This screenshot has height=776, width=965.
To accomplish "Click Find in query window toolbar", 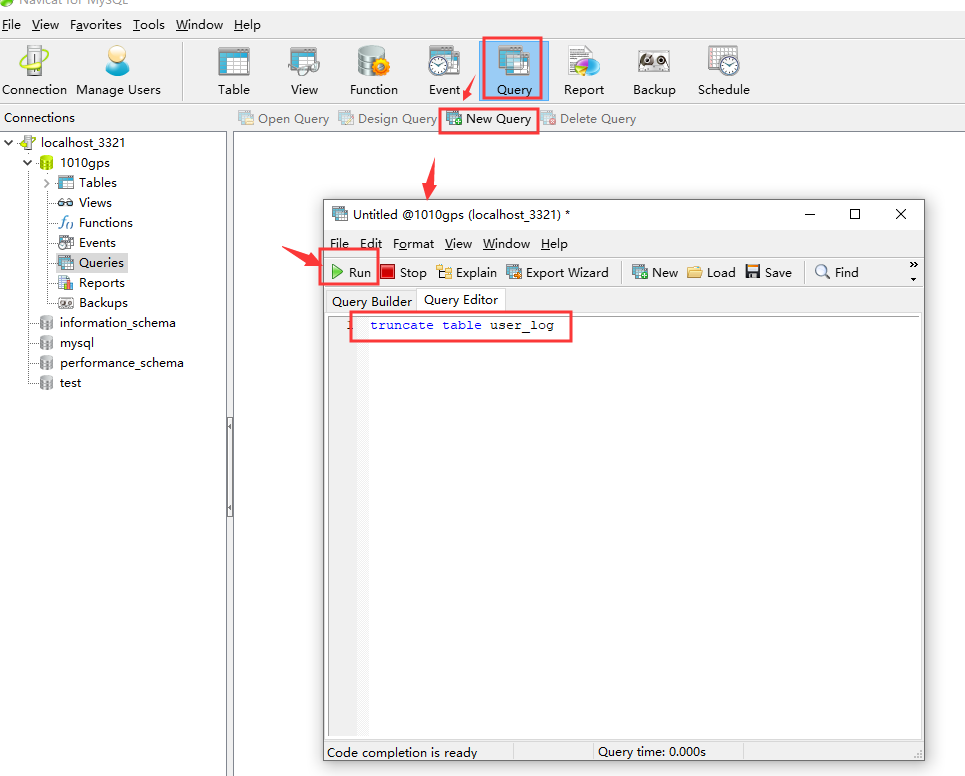I will click(836, 272).
